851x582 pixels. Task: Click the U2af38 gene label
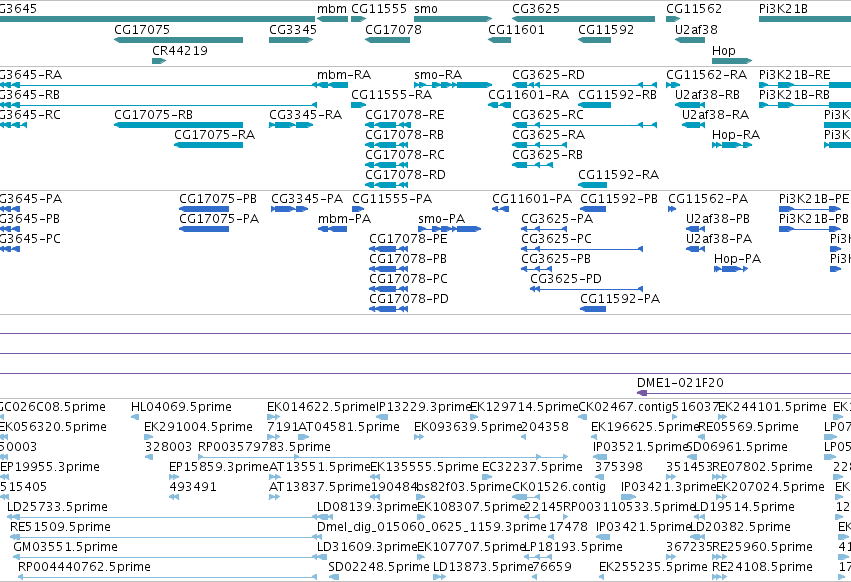(696, 29)
